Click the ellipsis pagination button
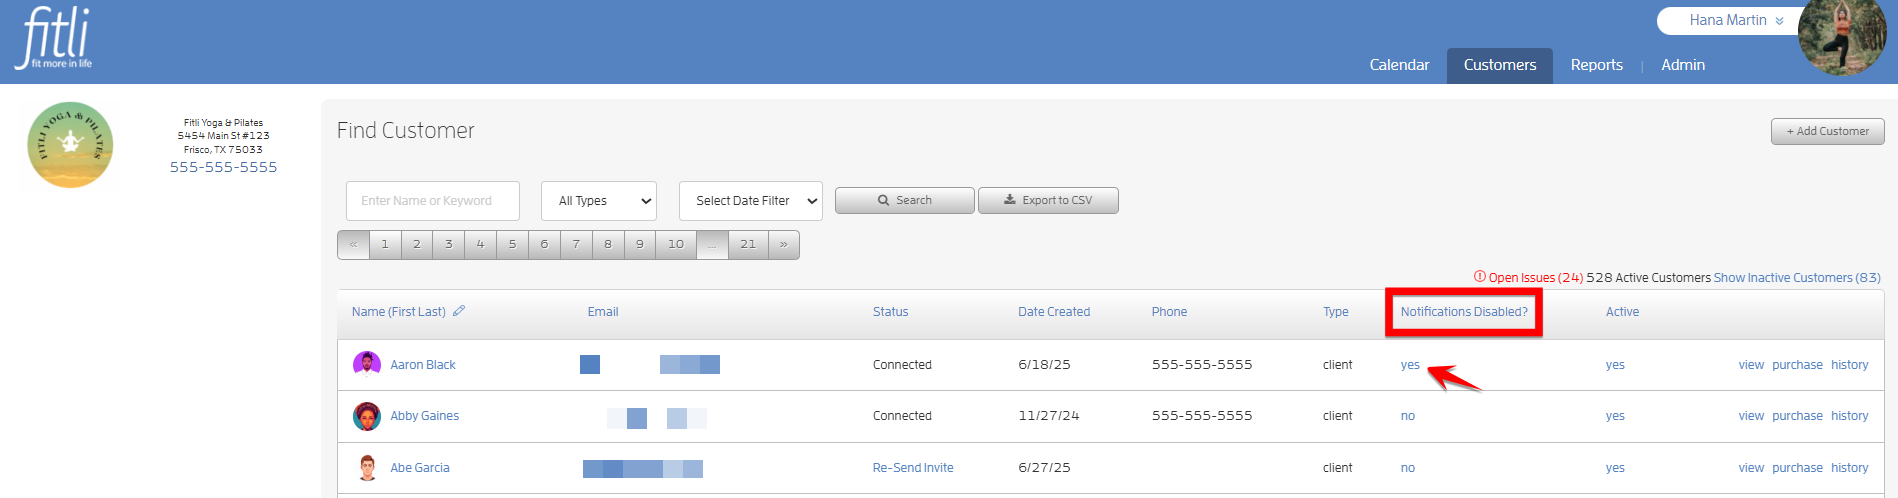The width and height of the screenshot is (1898, 498). [712, 244]
